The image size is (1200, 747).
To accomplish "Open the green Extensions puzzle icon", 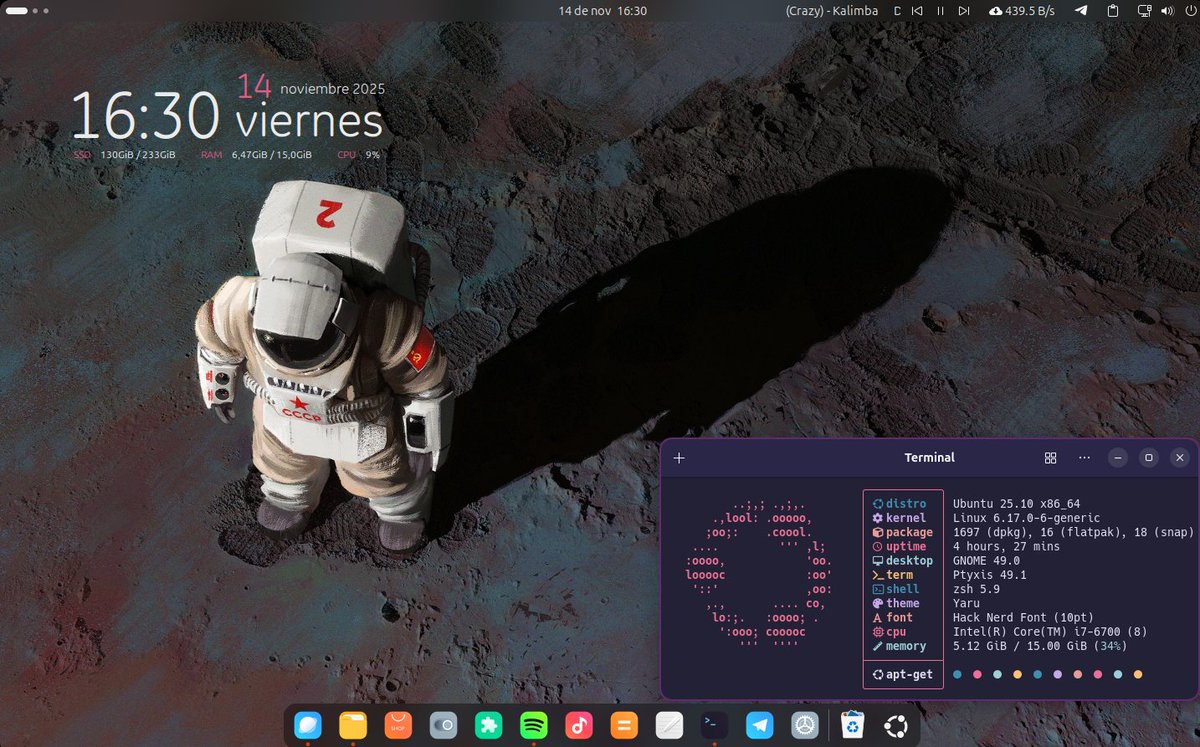I will (x=488, y=725).
